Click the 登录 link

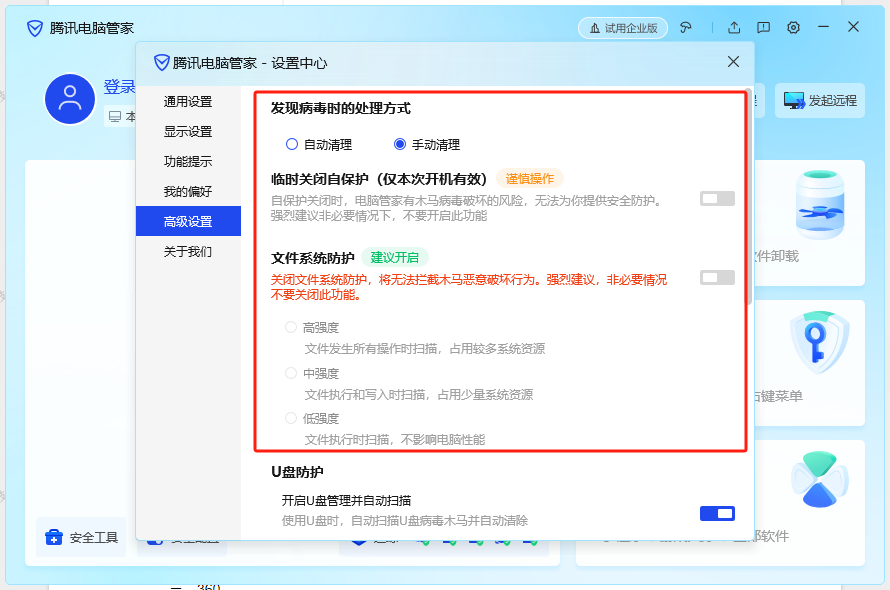(119, 87)
